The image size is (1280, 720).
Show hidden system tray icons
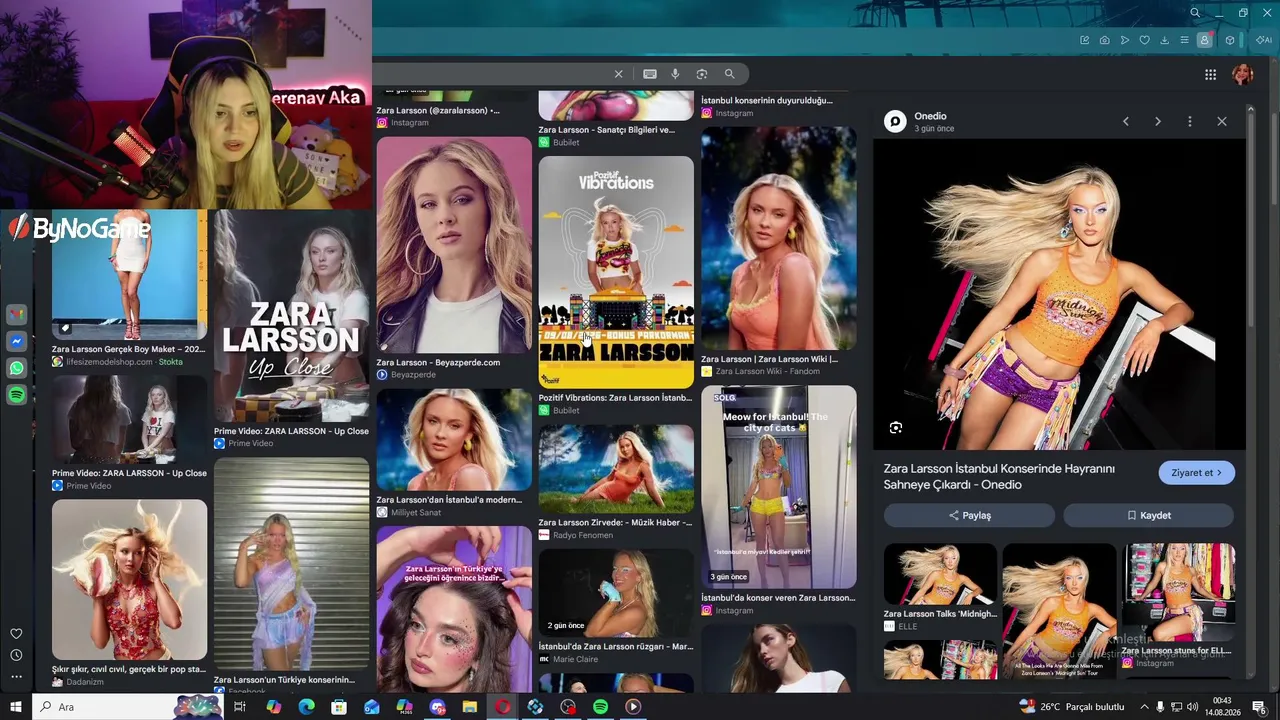click(1144, 707)
